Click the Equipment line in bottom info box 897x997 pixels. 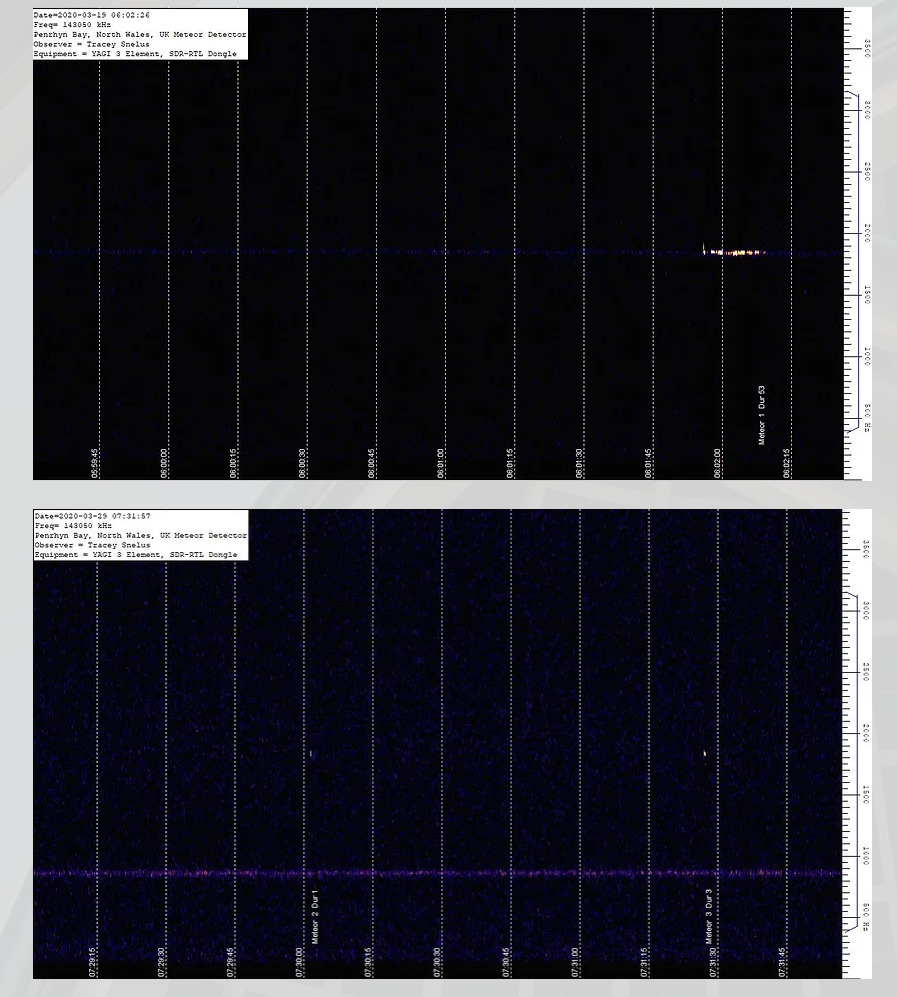tap(135, 554)
